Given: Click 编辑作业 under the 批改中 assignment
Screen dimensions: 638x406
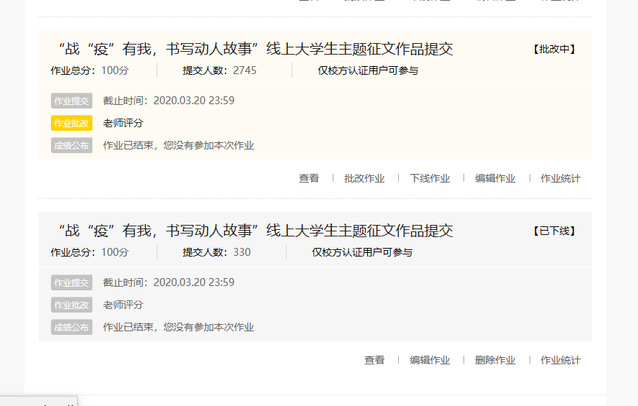Looking at the screenshot, I should point(495,178).
